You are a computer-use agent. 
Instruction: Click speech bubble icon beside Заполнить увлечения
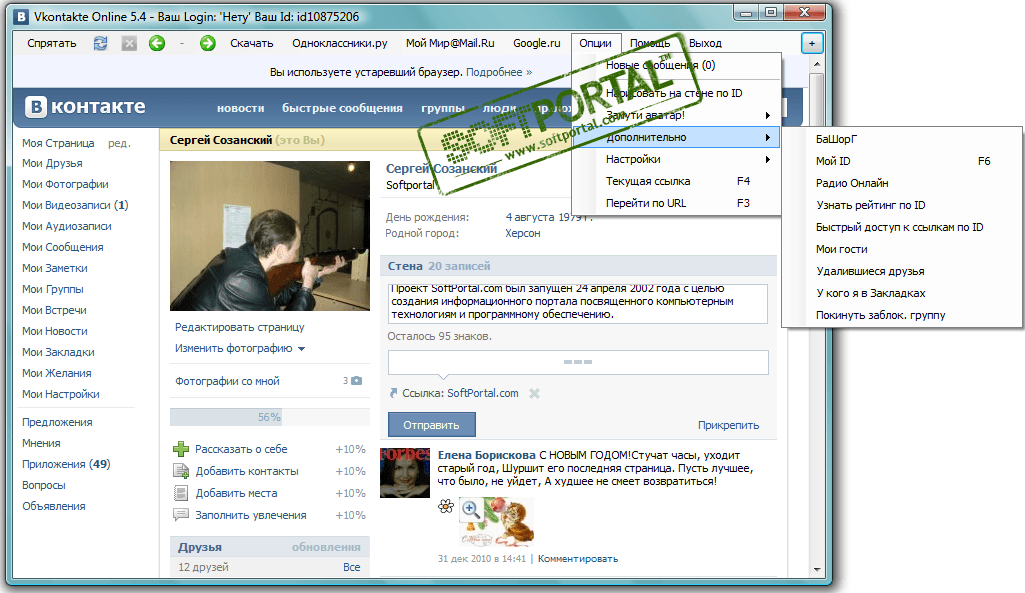tap(180, 515)
